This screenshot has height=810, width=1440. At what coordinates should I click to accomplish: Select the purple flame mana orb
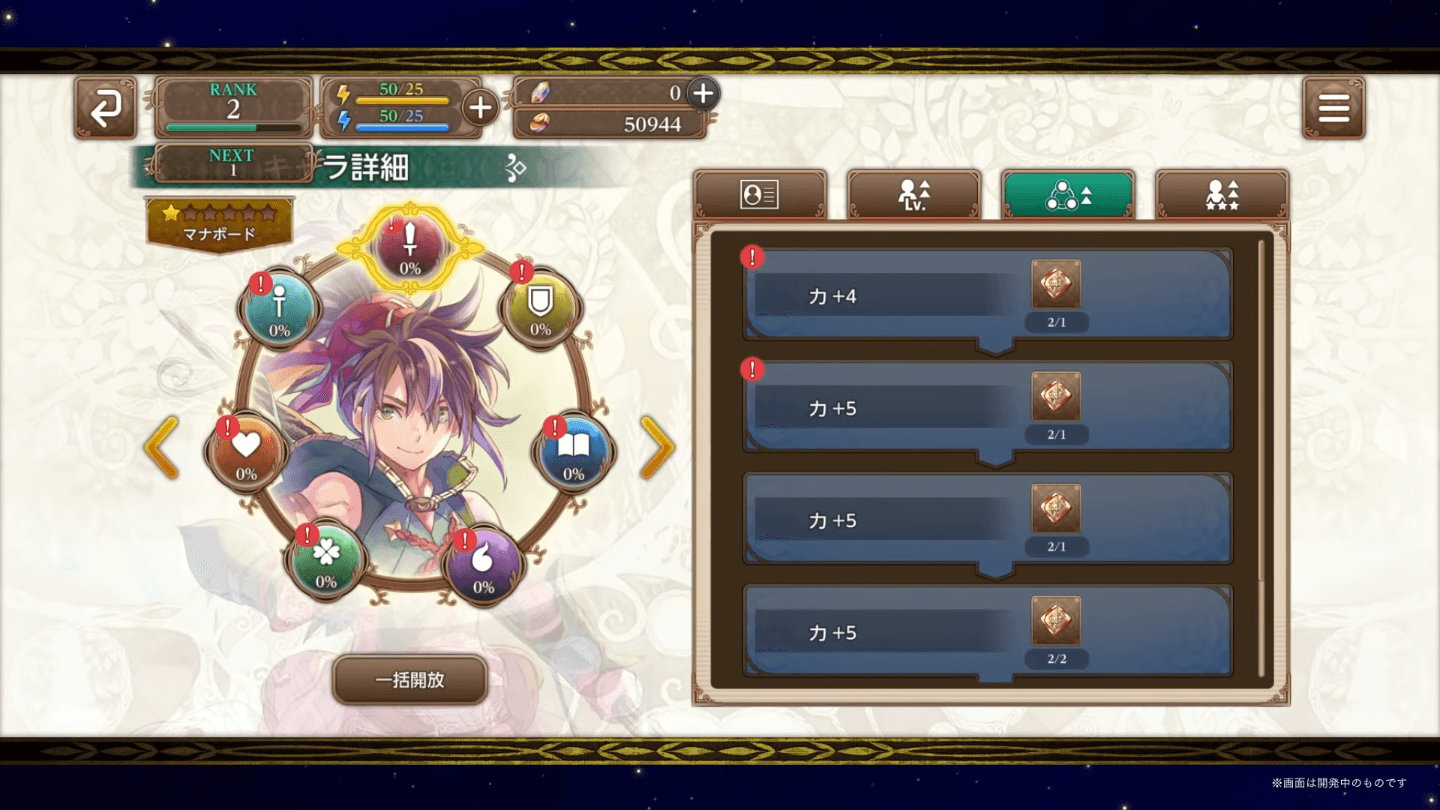[x=483, y=565]
